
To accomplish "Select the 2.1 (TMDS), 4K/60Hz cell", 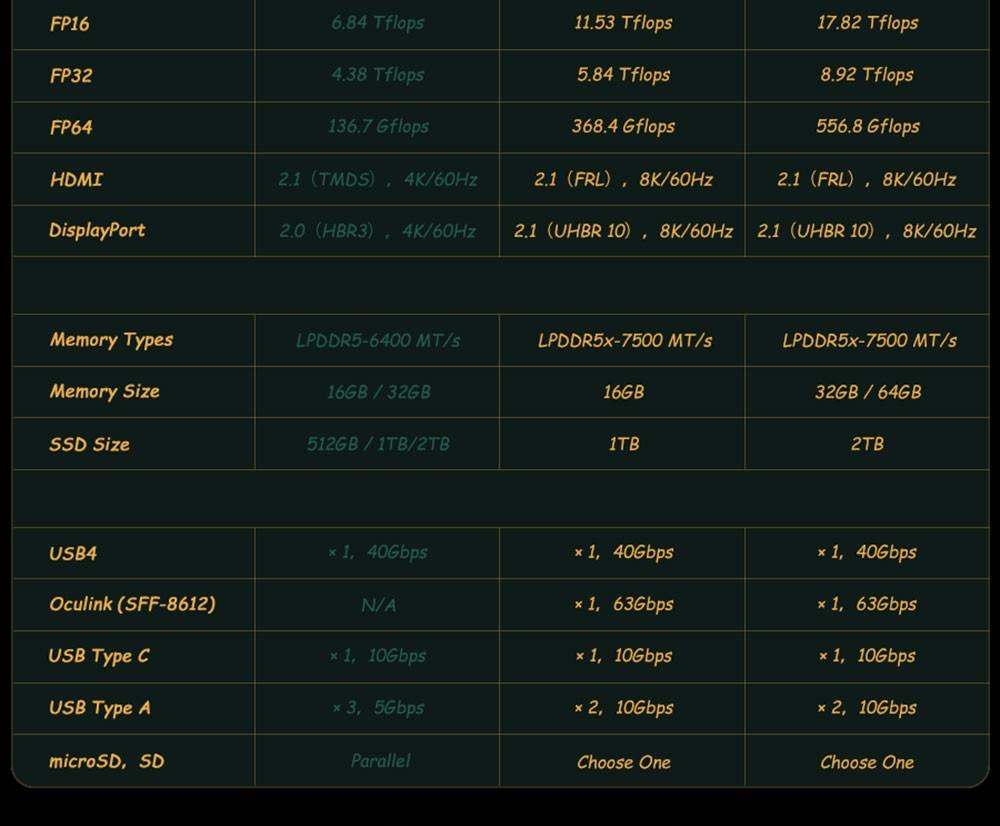I will [x=378, y=180].
